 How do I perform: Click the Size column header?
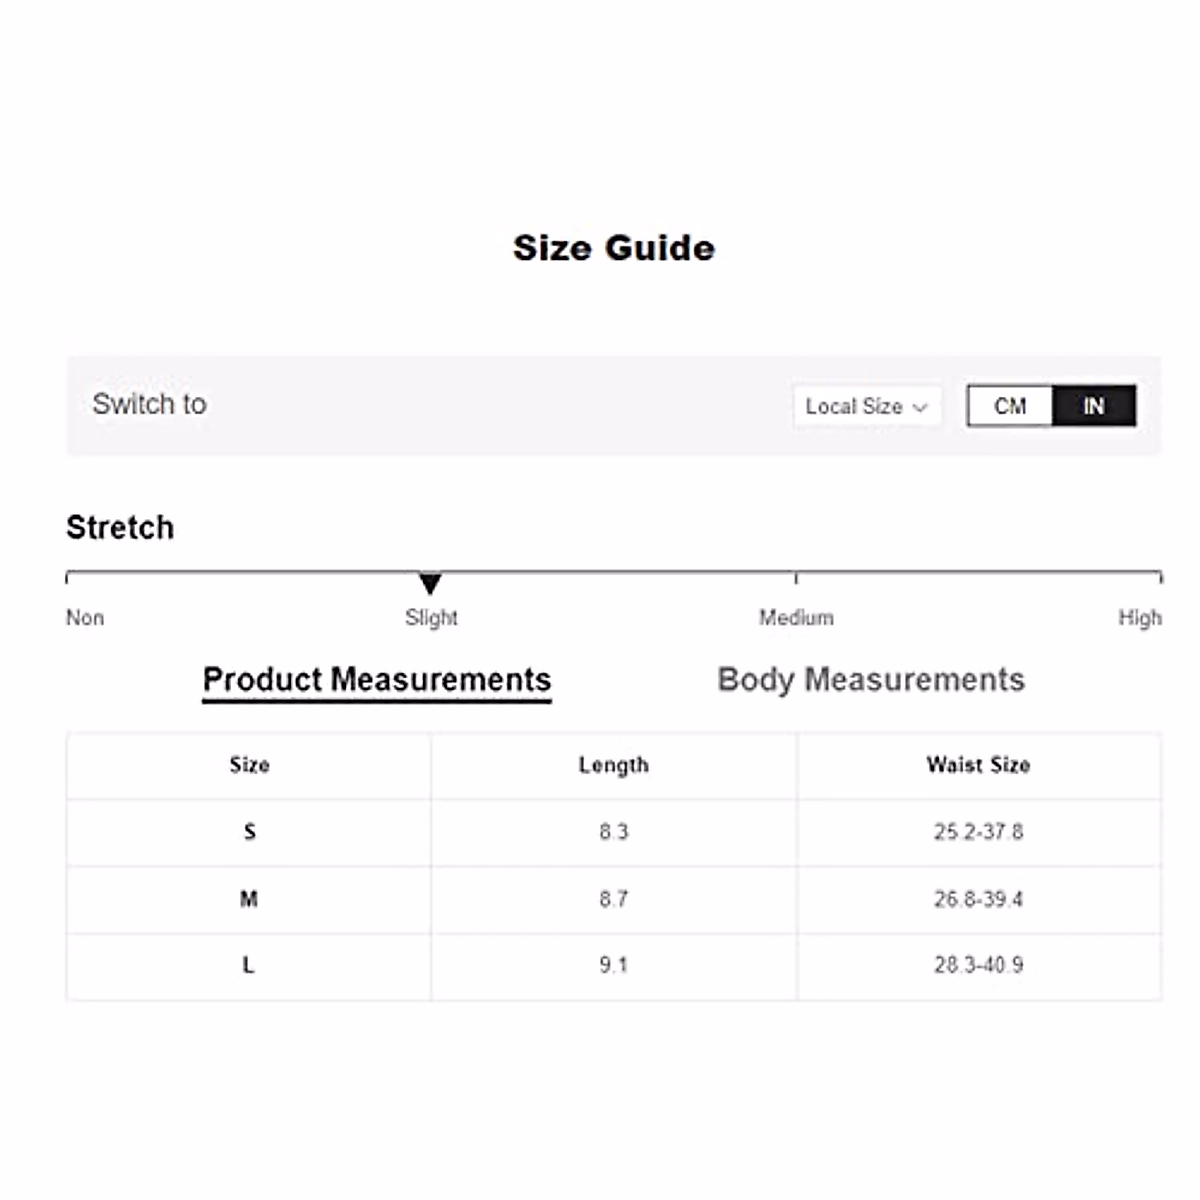249,765
